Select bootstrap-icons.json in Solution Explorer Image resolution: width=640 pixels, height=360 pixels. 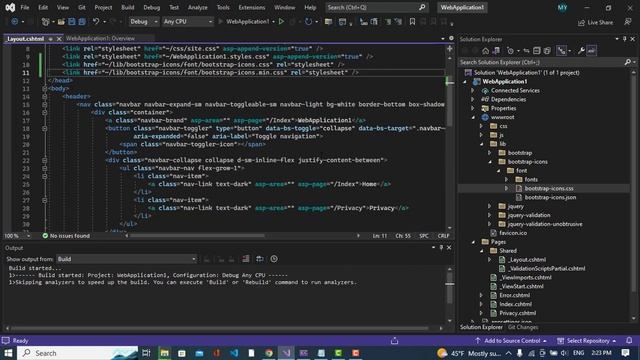[x=550, y=198]
